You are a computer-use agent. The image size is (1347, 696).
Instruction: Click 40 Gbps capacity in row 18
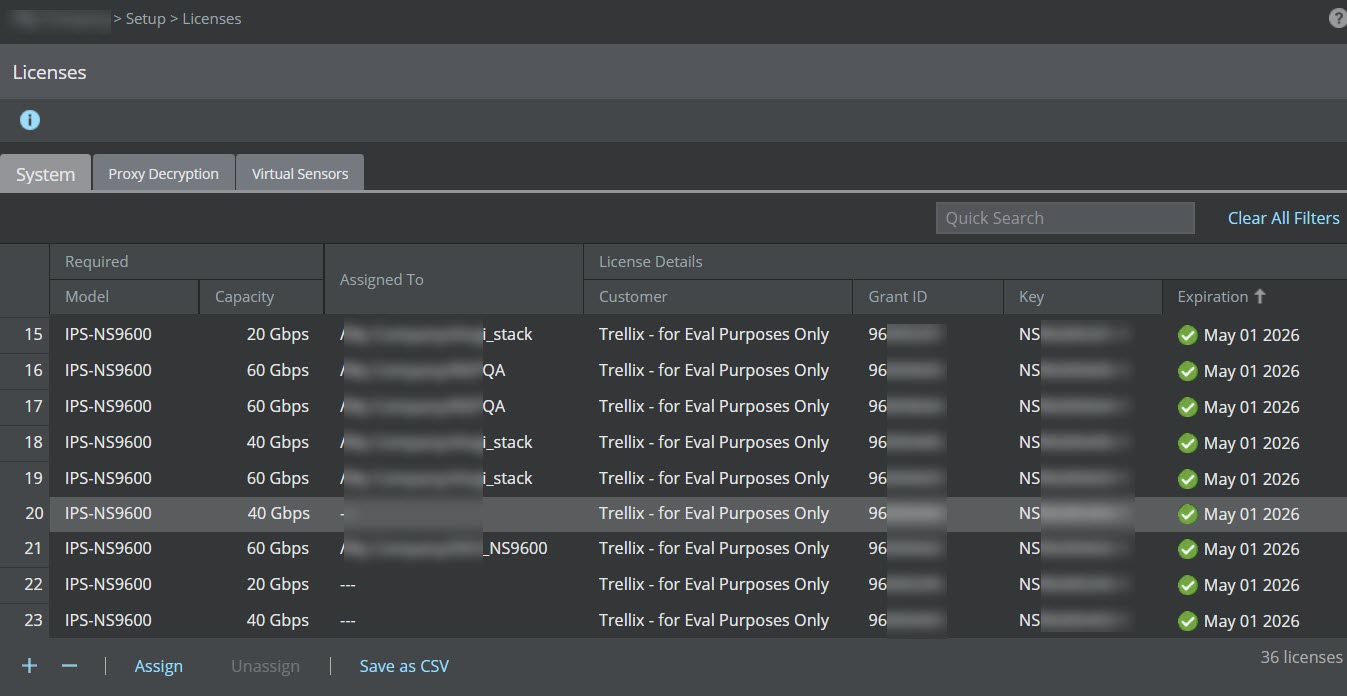278,442
